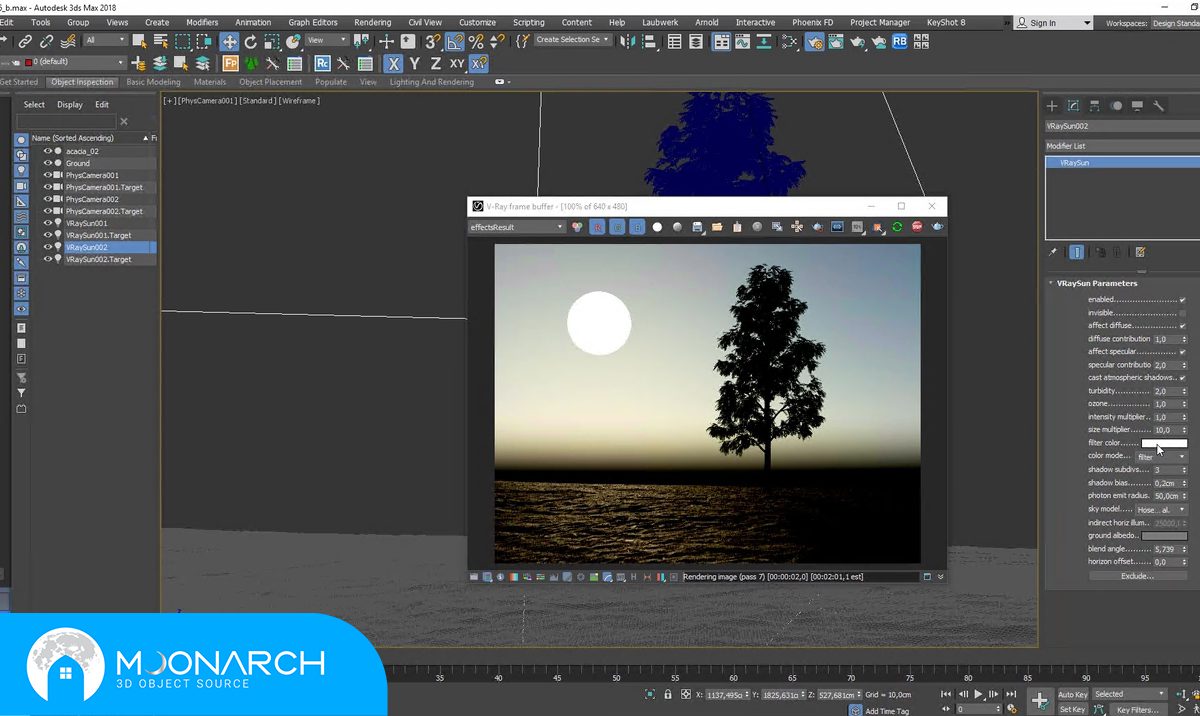
Task: Click the Fp floor plan toolbar icon
Action: (x=230, y=63)
